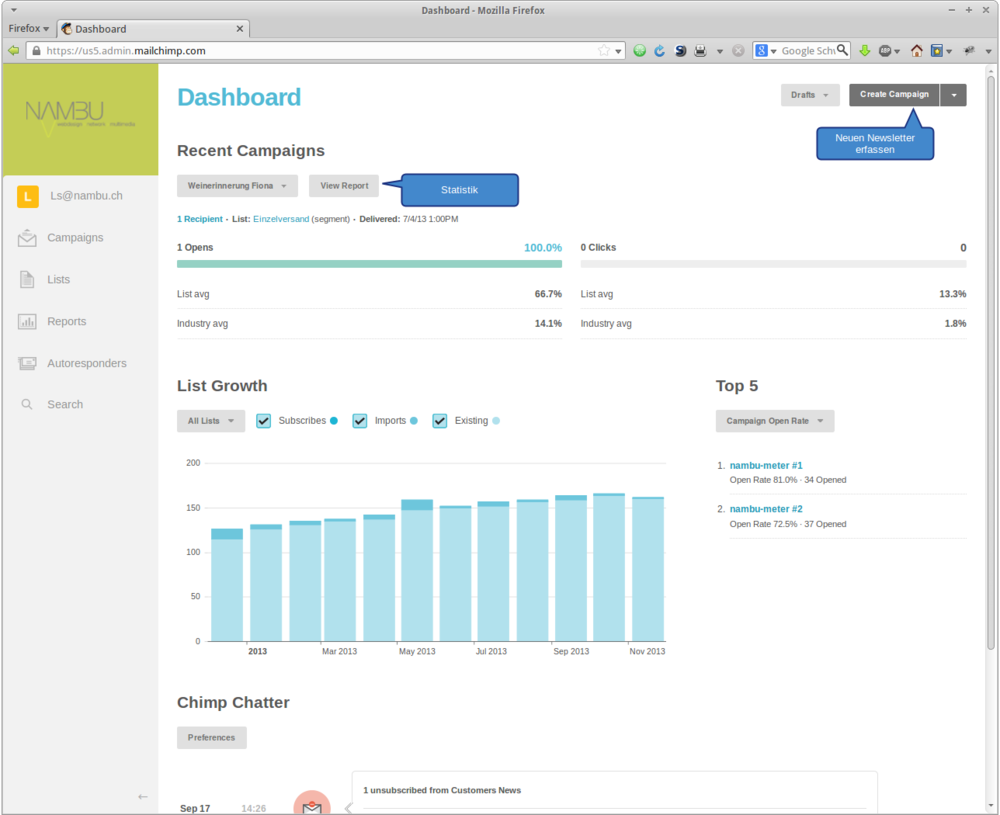This screenshot has height=815, width=1000.
Task: Click the Google search input field
Action: (x=807, y=50)
